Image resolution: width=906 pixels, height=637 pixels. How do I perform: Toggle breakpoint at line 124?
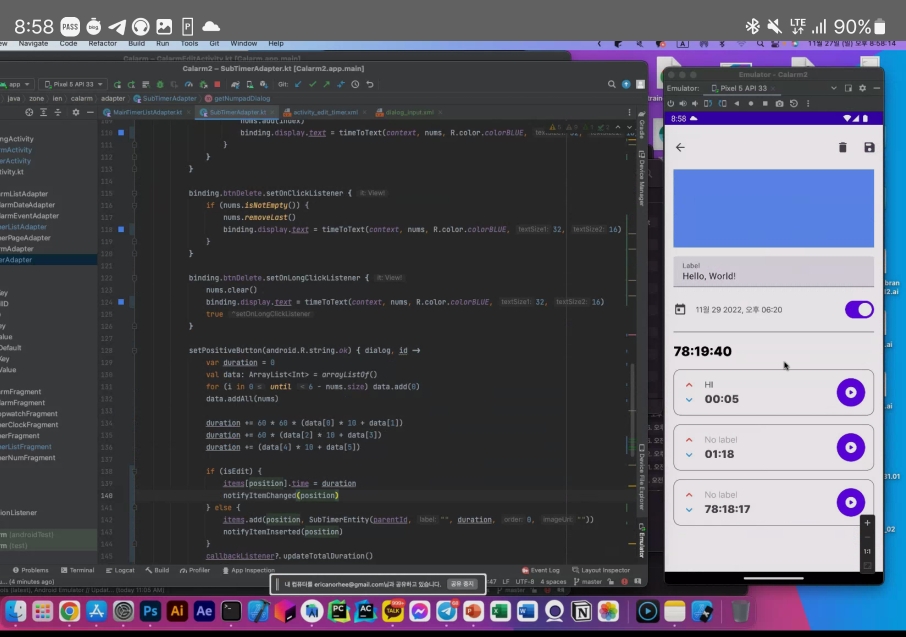pos(121,302)
